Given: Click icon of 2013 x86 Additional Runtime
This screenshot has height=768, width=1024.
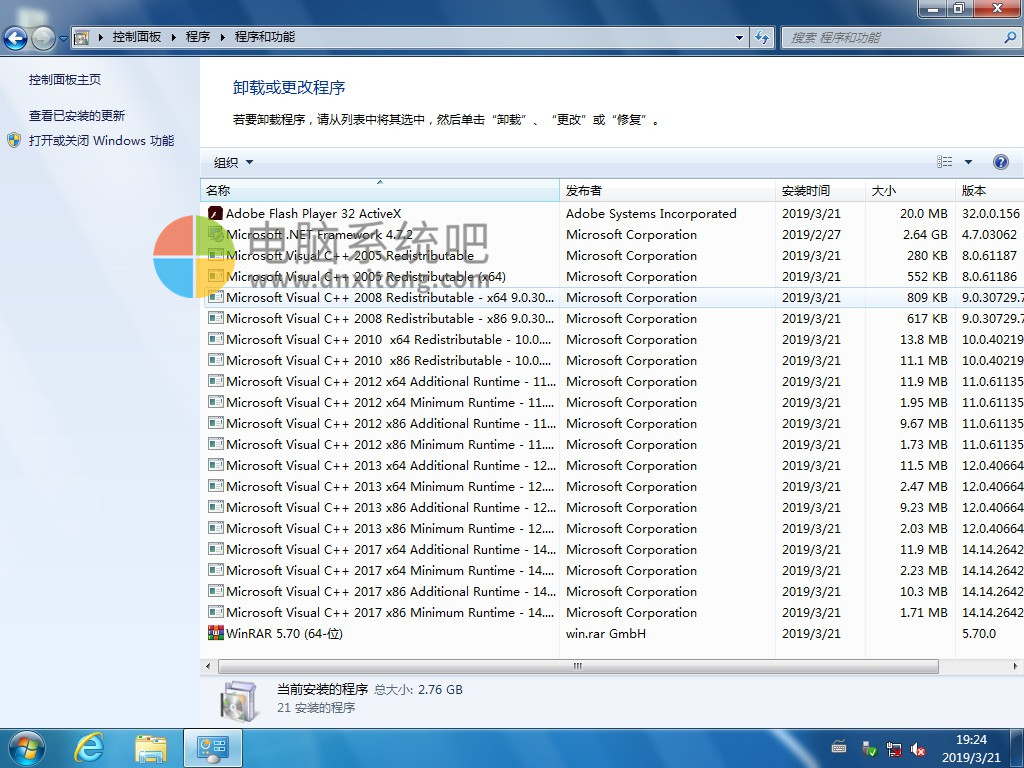Looking at the screenshot, I should (x=215, y=506).
